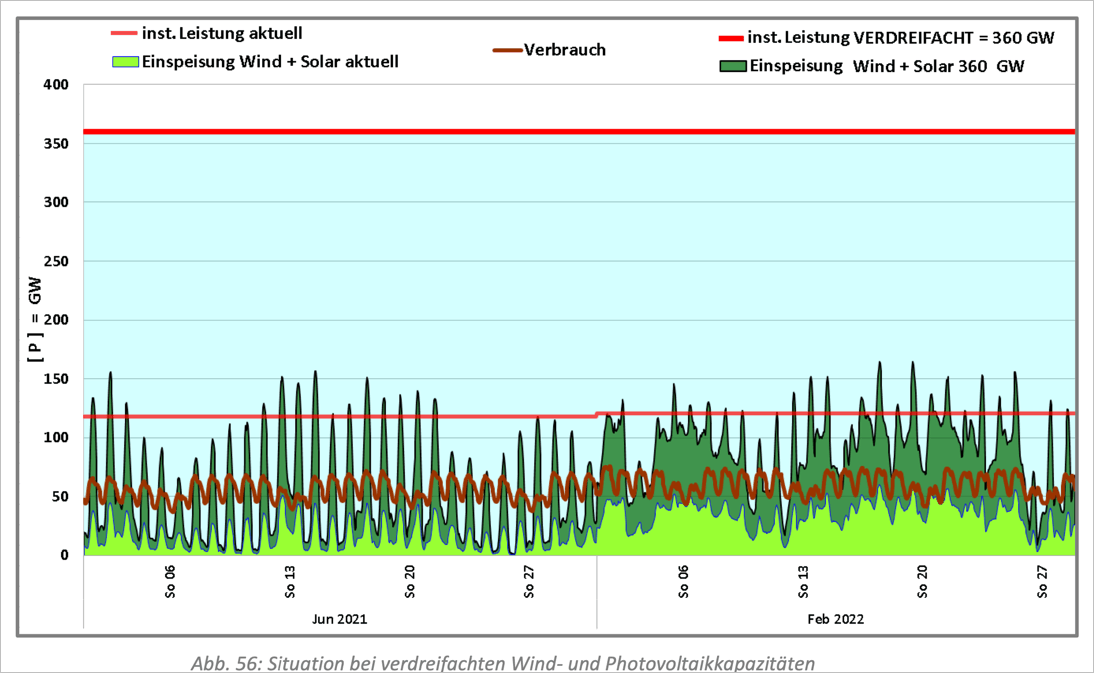Screen dimensions: 1094x673
Task: Click 'So 27' tick under Jun 2021
Action: tap(530, 582)
